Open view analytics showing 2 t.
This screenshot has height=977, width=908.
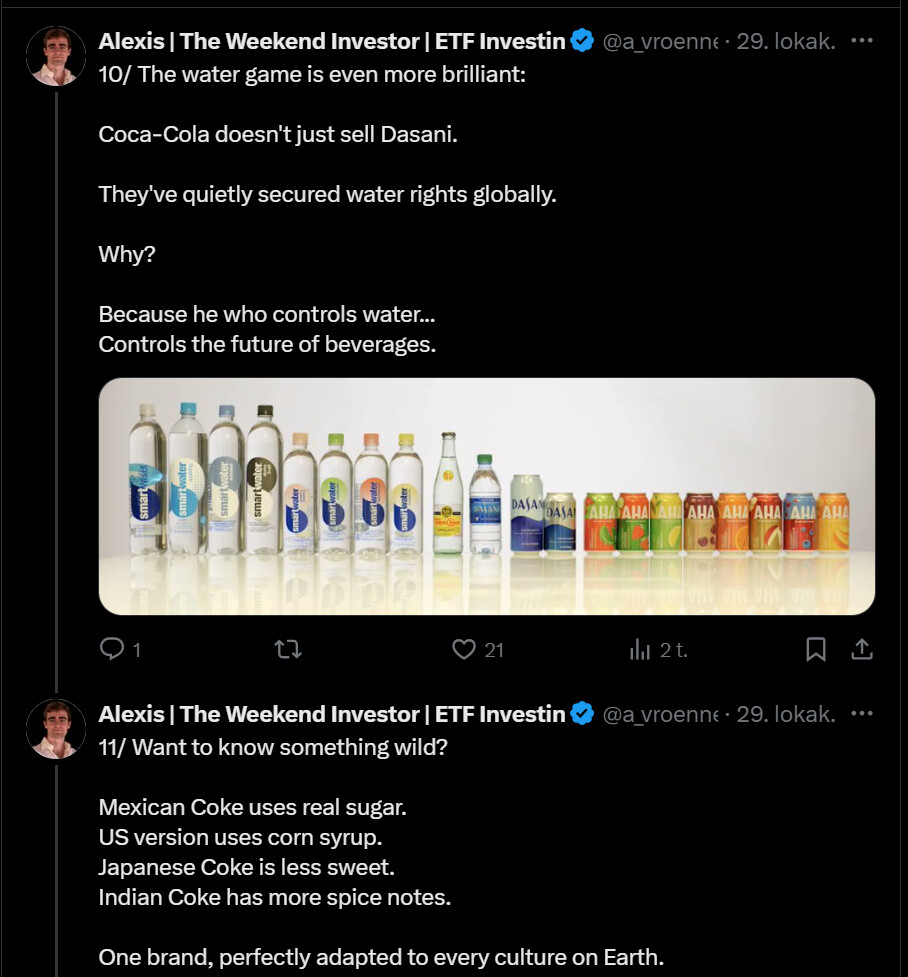(640, 650)
